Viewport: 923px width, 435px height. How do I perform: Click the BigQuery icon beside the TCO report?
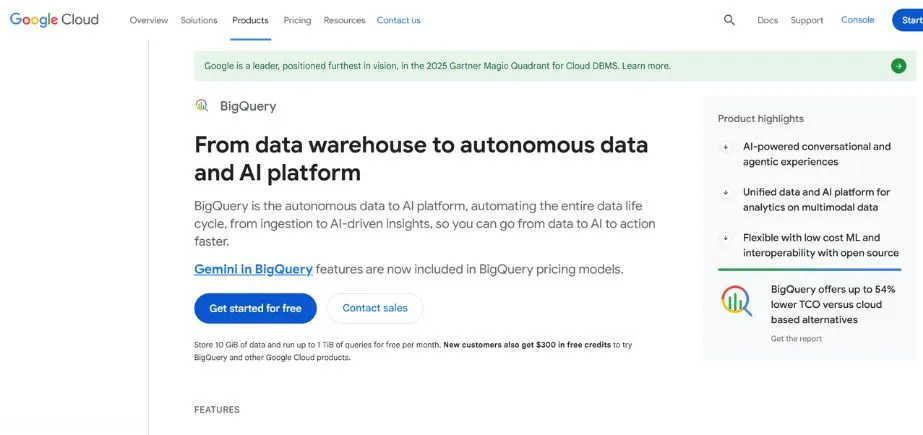tap(737, 301)
